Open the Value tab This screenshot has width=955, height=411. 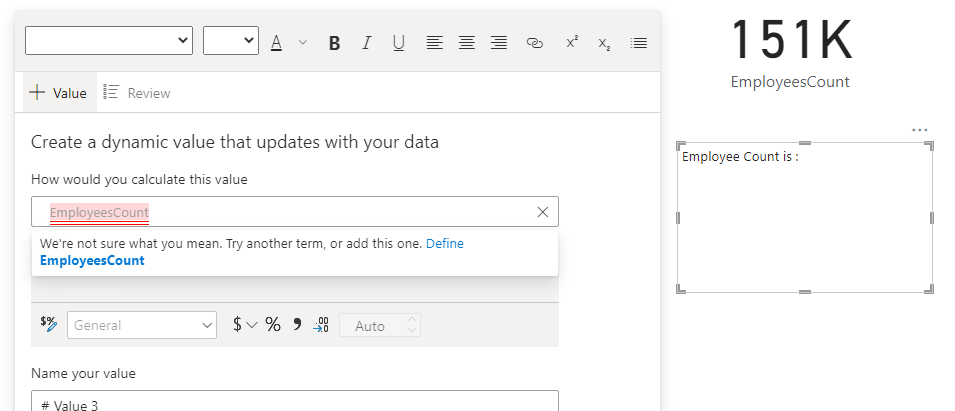coord(60,93)
